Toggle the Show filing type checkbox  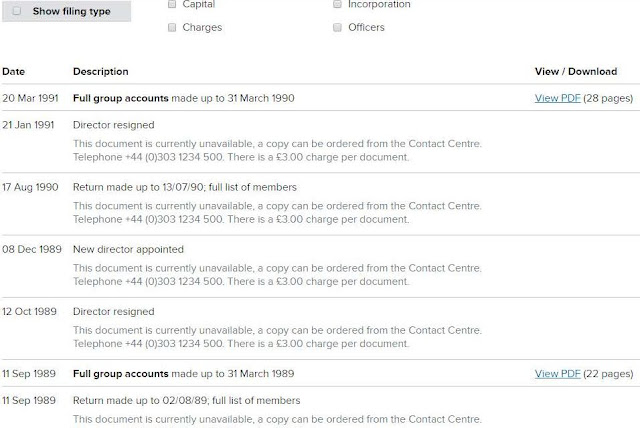pos(16,12)
